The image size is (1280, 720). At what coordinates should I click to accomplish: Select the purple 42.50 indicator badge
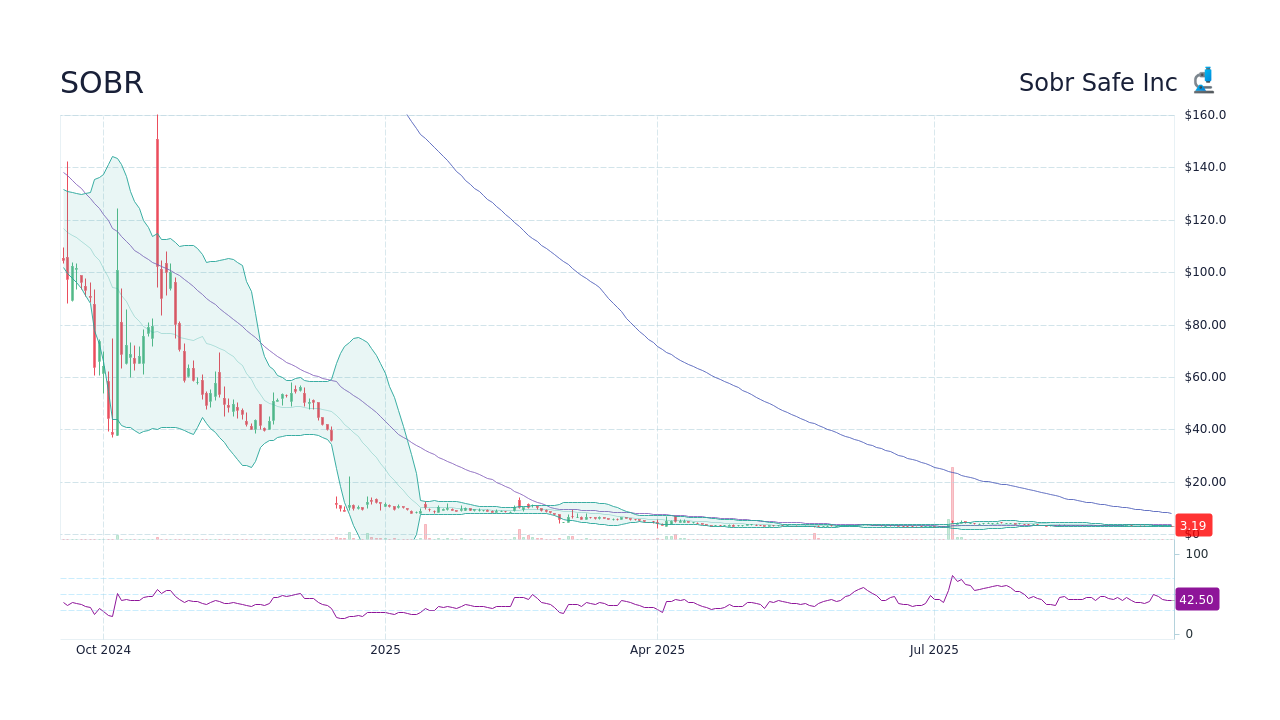(1196, 599)
